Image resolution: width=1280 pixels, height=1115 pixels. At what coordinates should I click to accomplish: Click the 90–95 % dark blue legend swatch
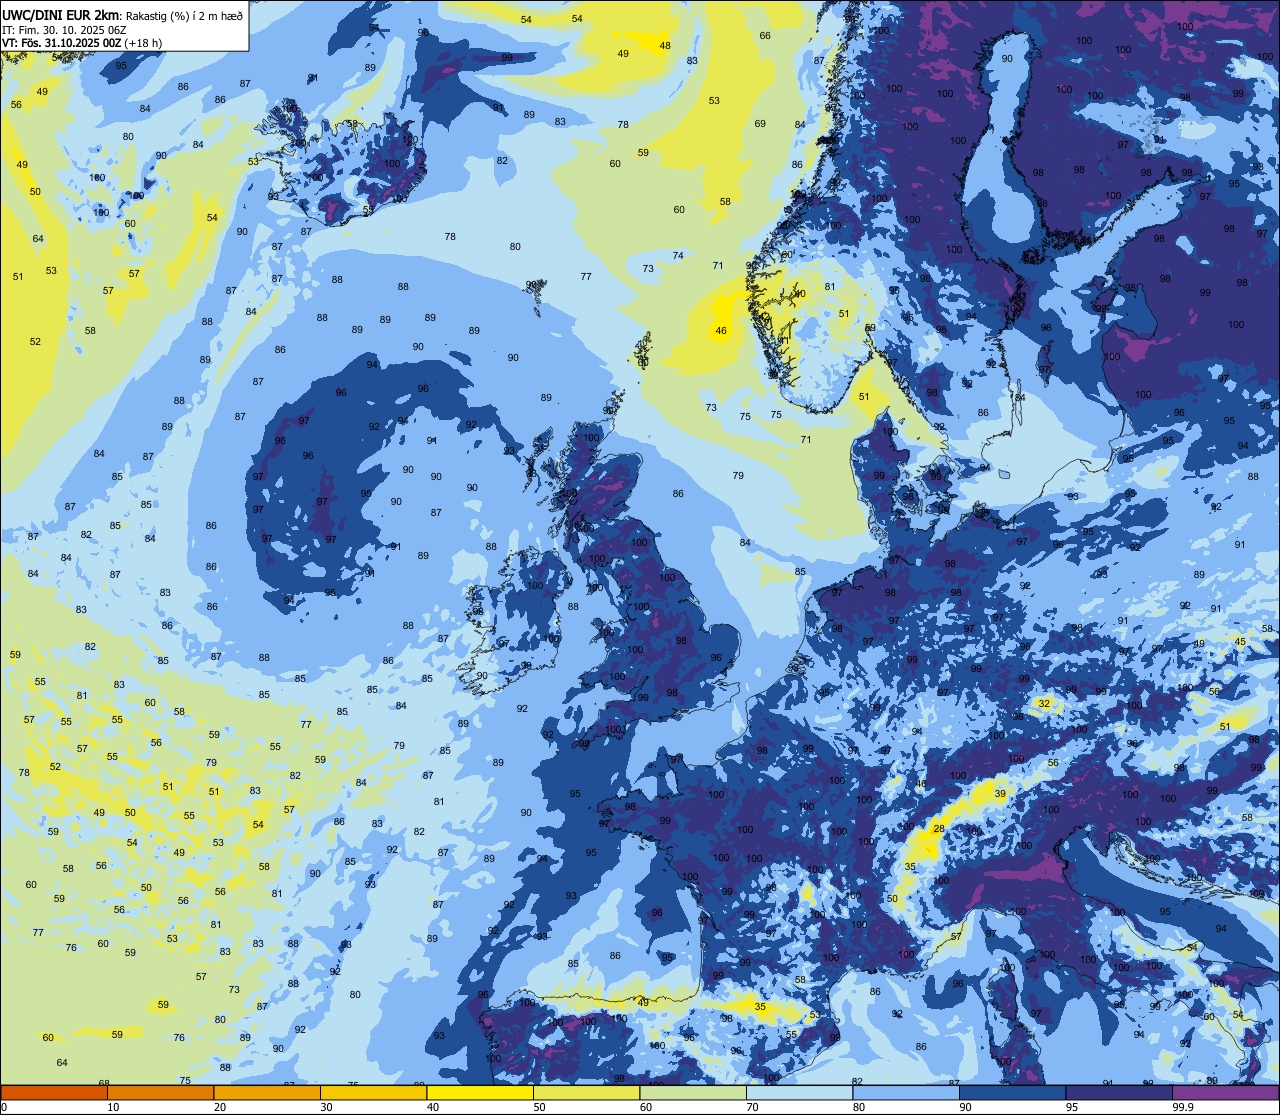click(x=1012, y=1092)
